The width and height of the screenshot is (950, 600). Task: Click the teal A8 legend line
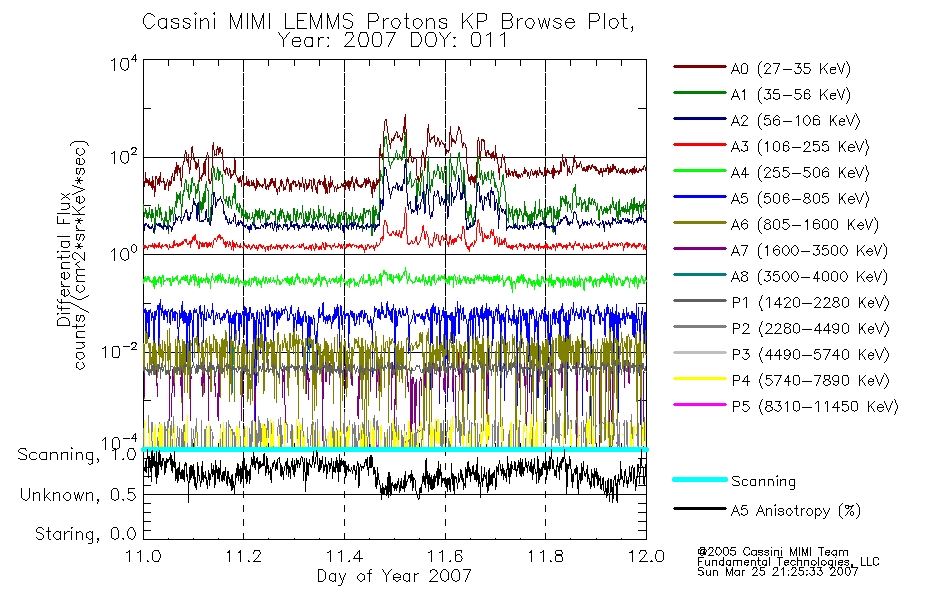699,275
